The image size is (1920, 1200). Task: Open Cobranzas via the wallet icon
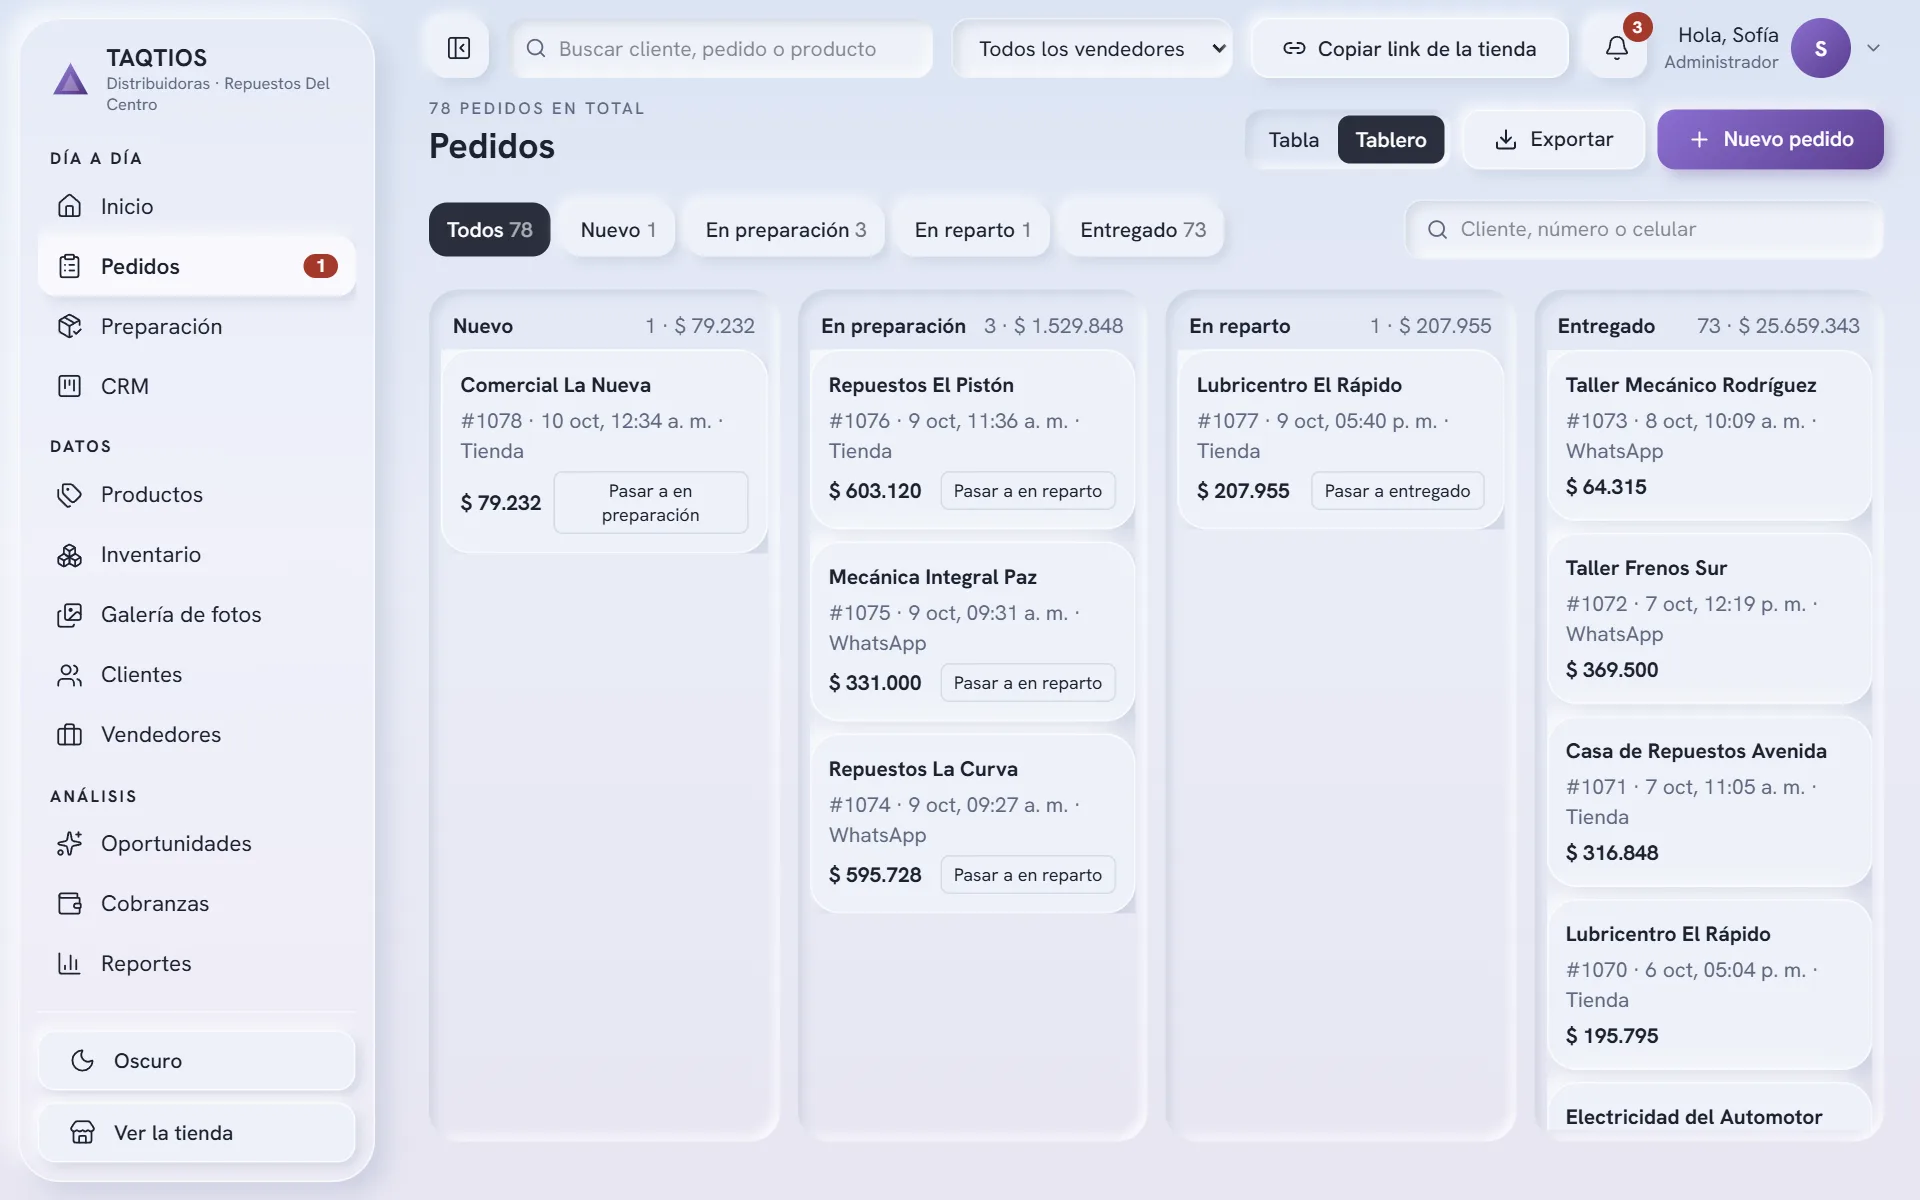pyautogui.click(x=69, y=903)
